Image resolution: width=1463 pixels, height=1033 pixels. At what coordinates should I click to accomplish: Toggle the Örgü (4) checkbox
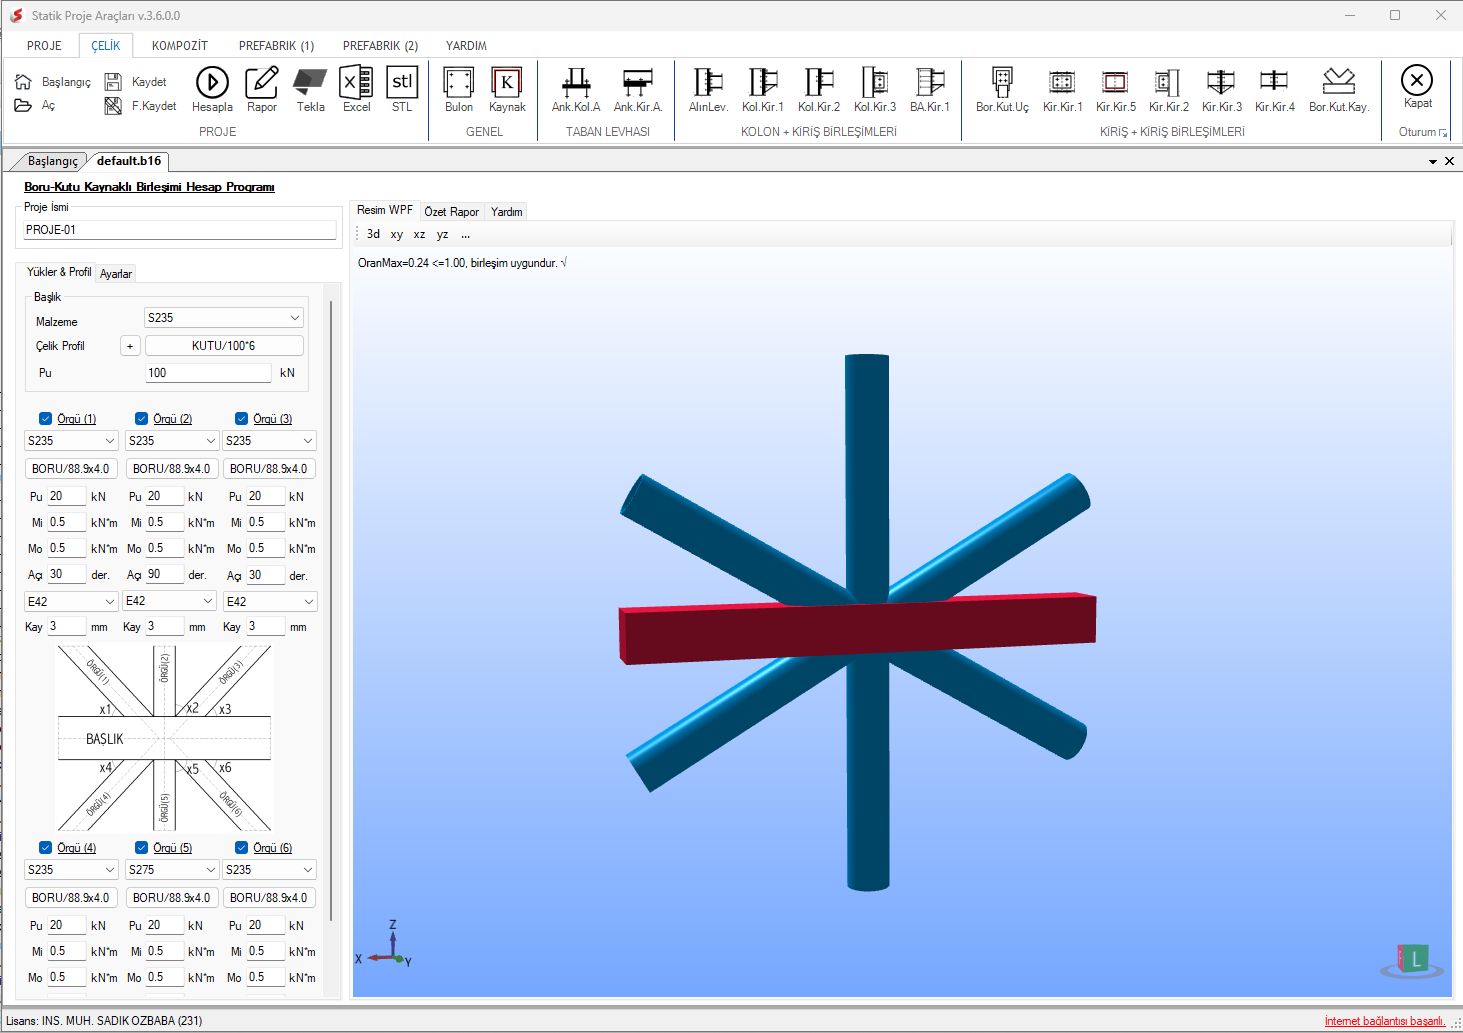[x=45, y=848]
